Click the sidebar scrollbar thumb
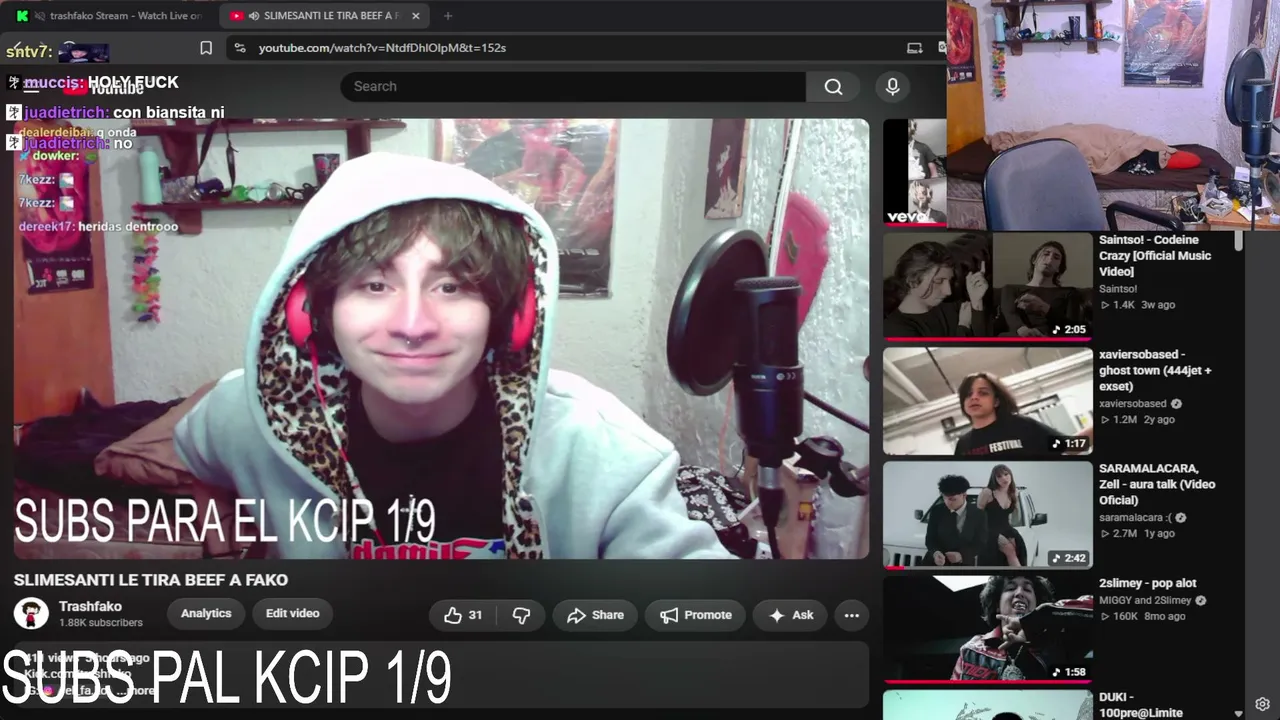This screenshot has height=720, width=1280. (x=1238, y=241)
